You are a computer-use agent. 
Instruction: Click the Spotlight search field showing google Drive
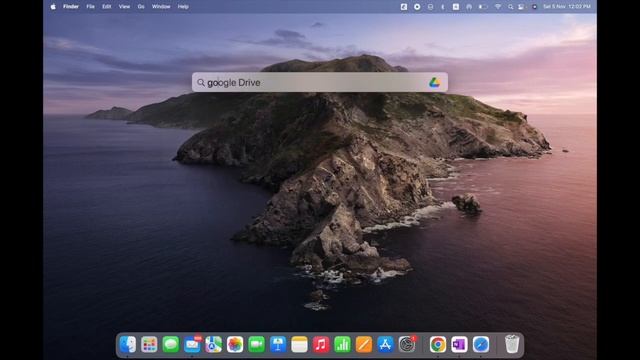[320, 82]
